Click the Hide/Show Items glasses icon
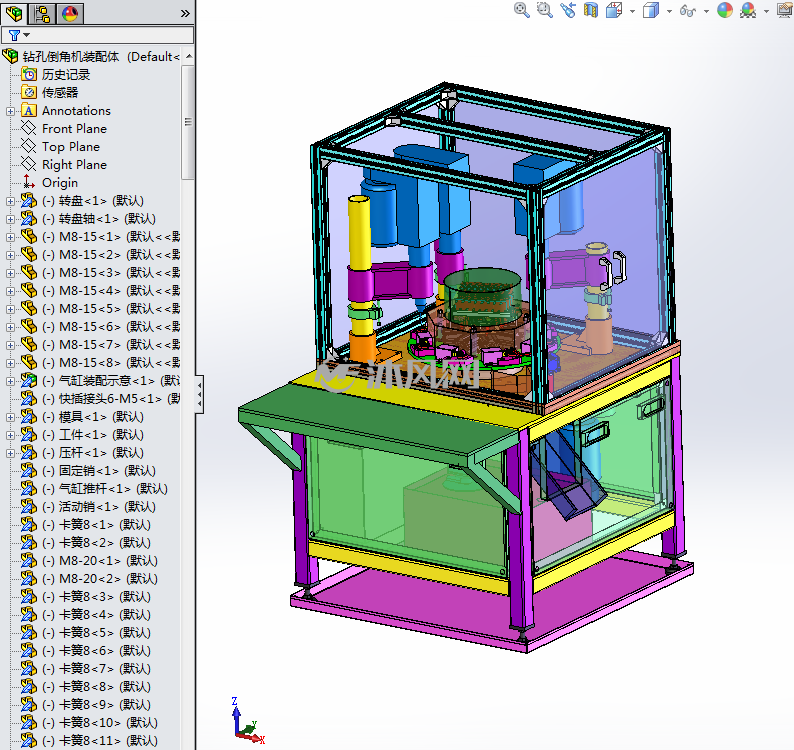 click(x=688, y=10)
